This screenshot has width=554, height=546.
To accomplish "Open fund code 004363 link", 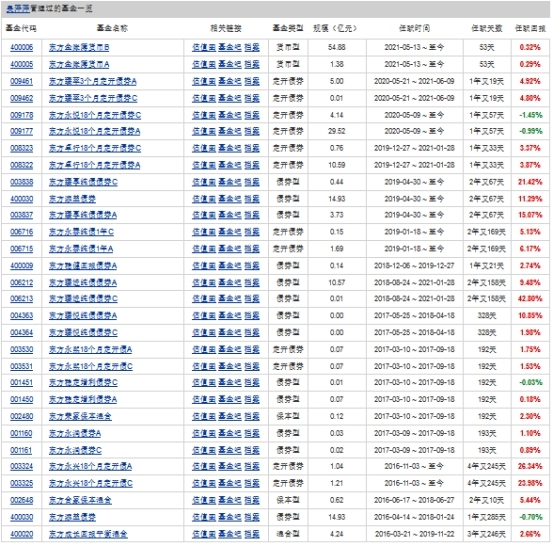I will [22, 315].
